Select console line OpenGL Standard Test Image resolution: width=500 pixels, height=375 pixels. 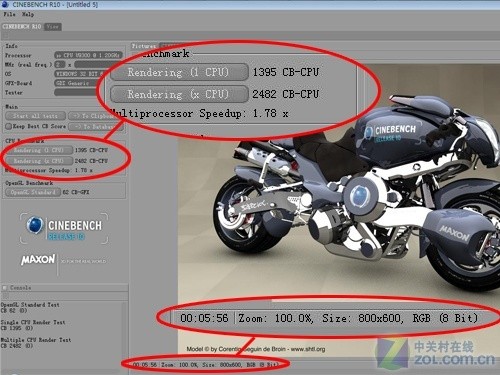click(30, 305)
